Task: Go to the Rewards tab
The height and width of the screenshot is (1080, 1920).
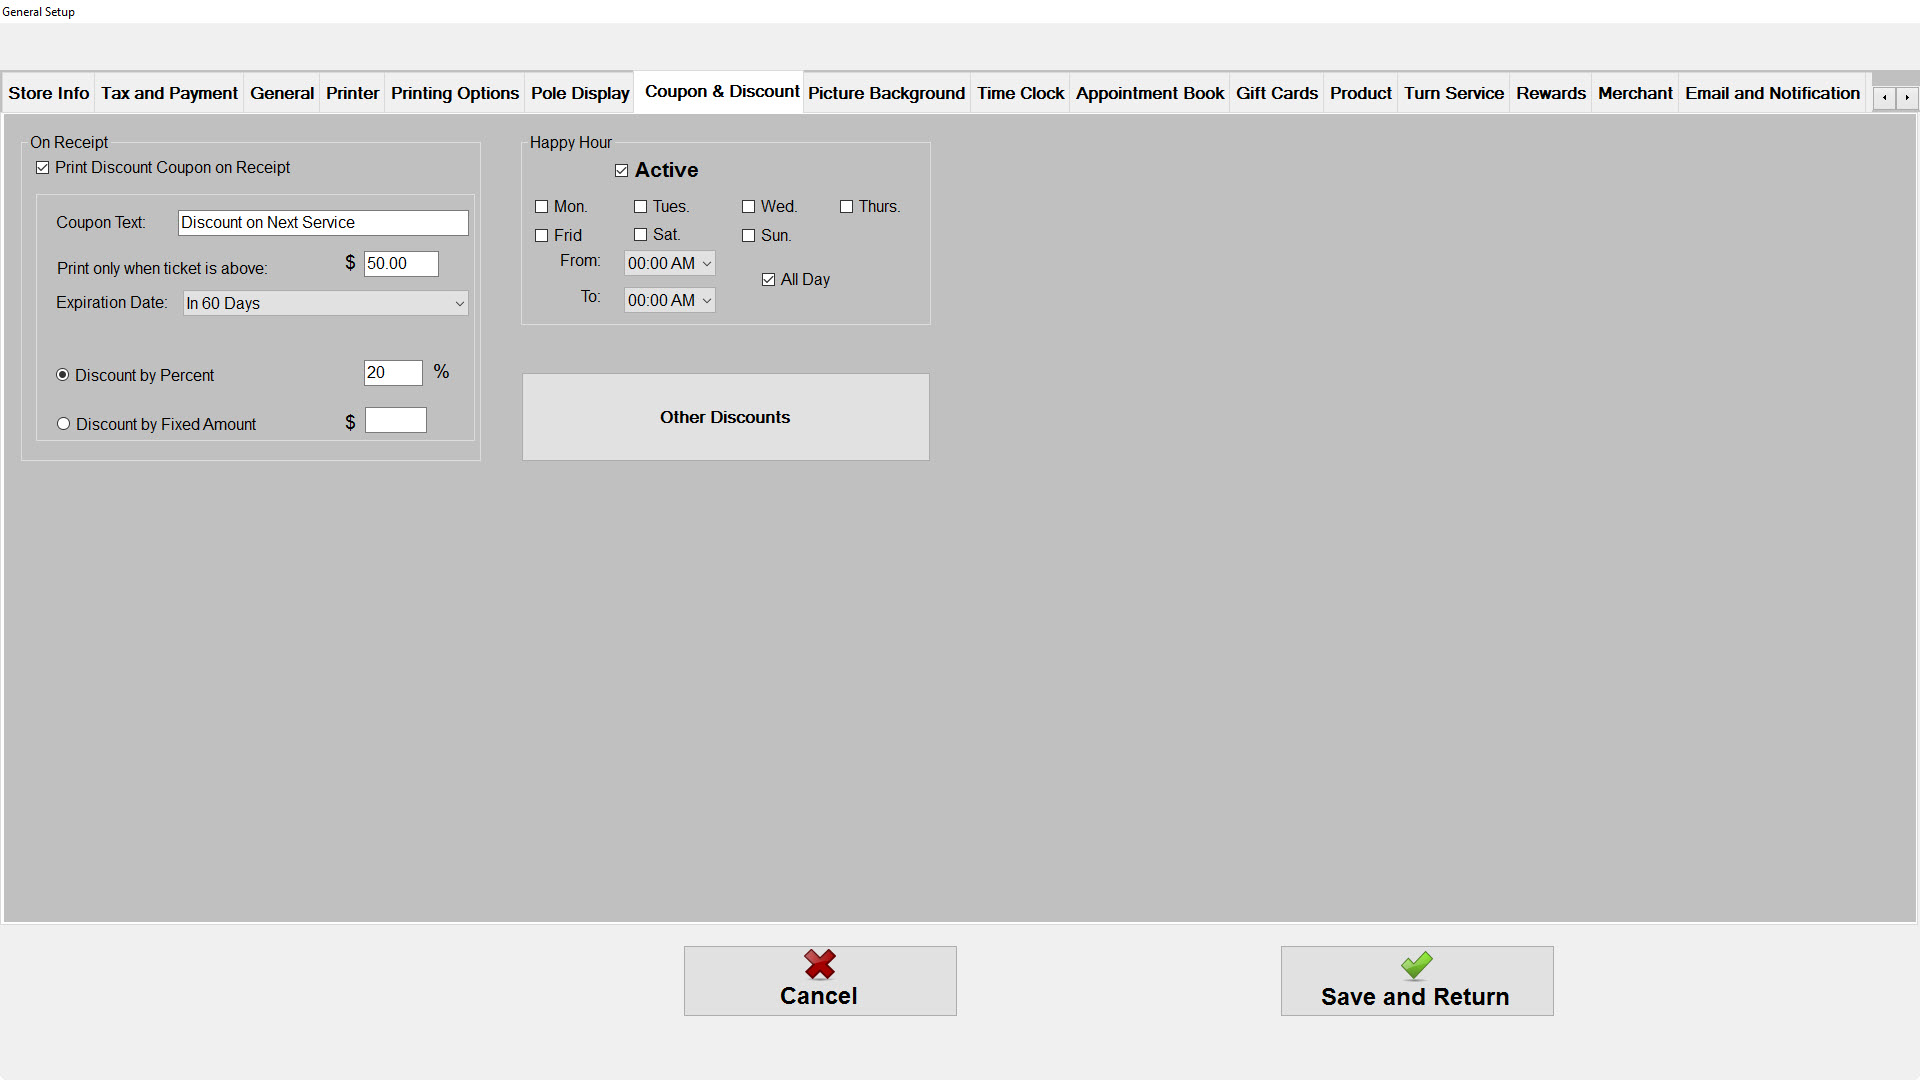Action: coord(1550,93)
